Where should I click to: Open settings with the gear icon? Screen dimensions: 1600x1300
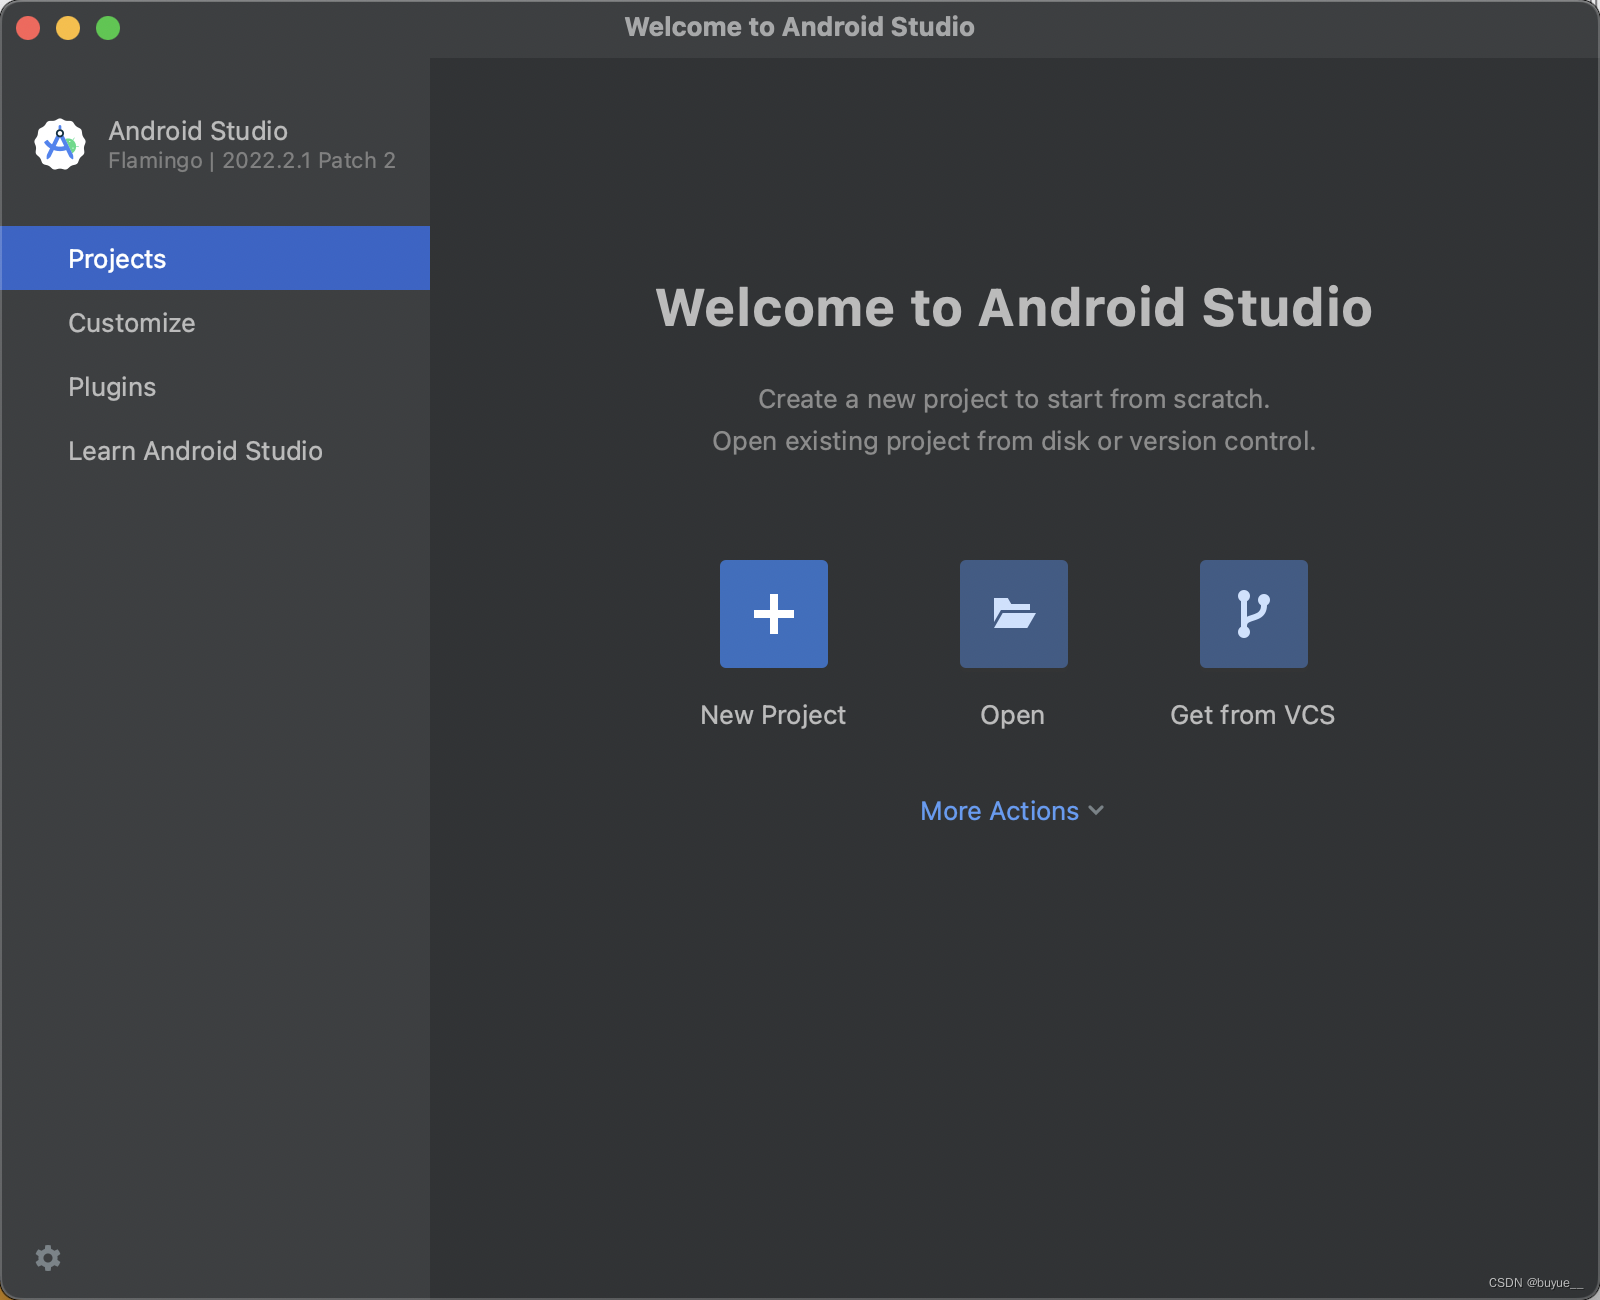48,1258
